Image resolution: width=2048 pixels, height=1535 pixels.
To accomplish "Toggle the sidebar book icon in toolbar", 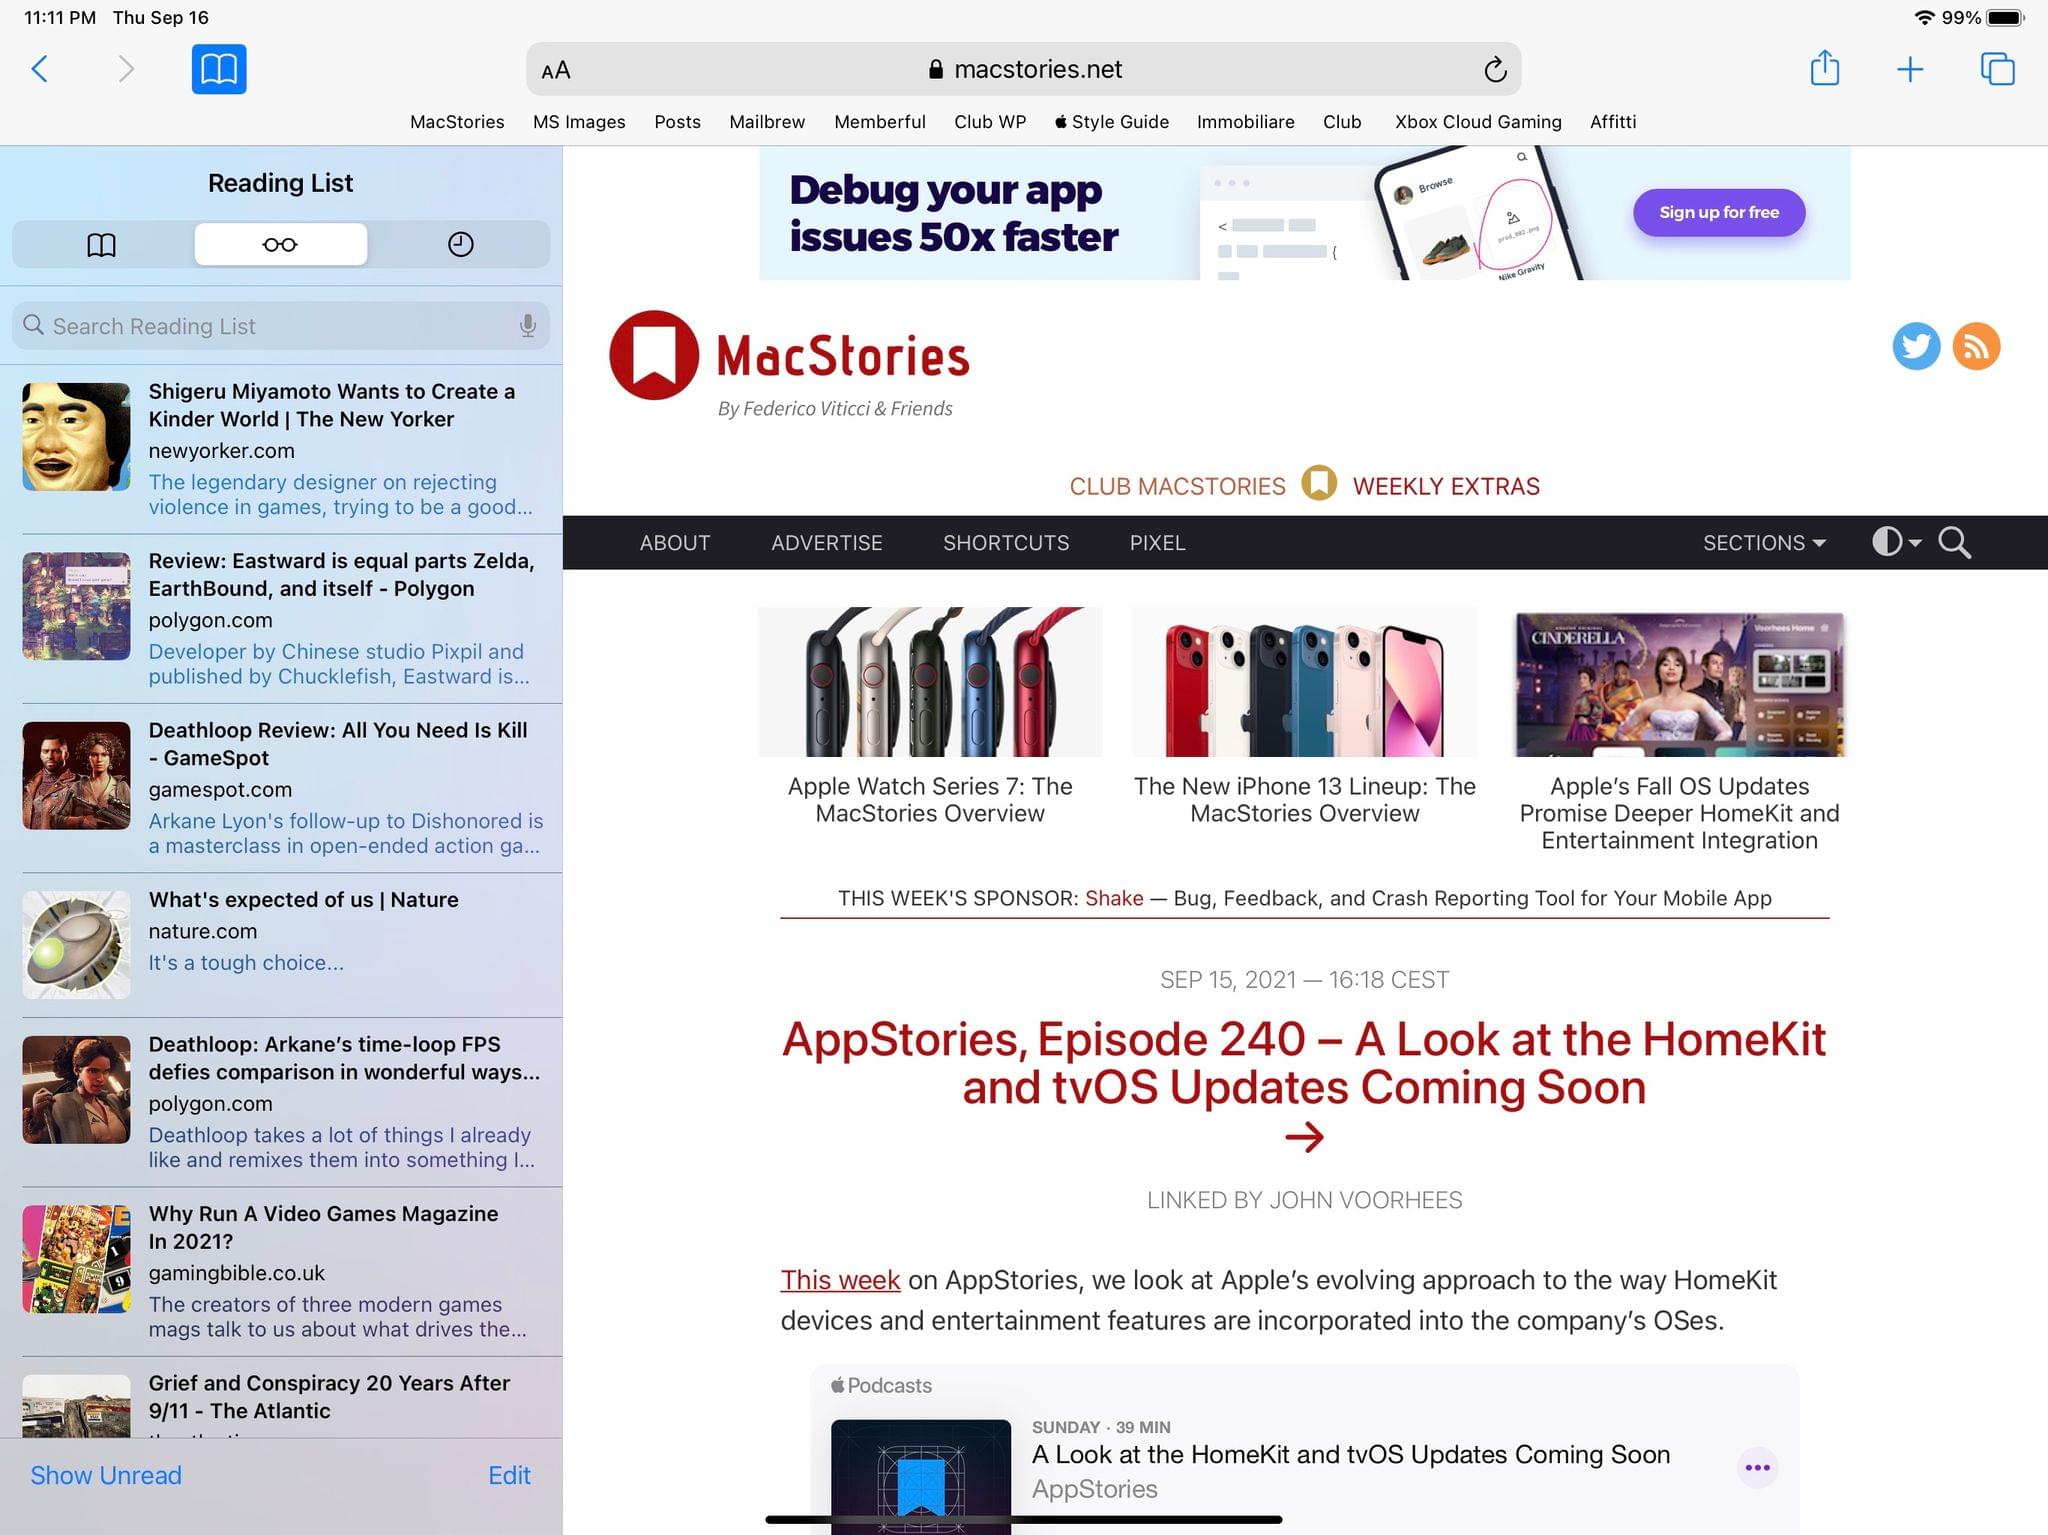I will coord(219,69).
